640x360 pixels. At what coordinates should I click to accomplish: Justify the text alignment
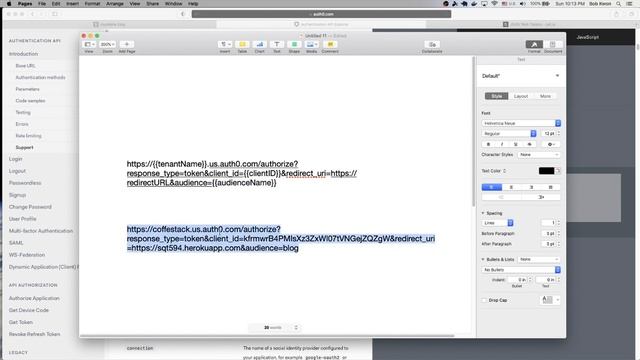pos(550,187)
